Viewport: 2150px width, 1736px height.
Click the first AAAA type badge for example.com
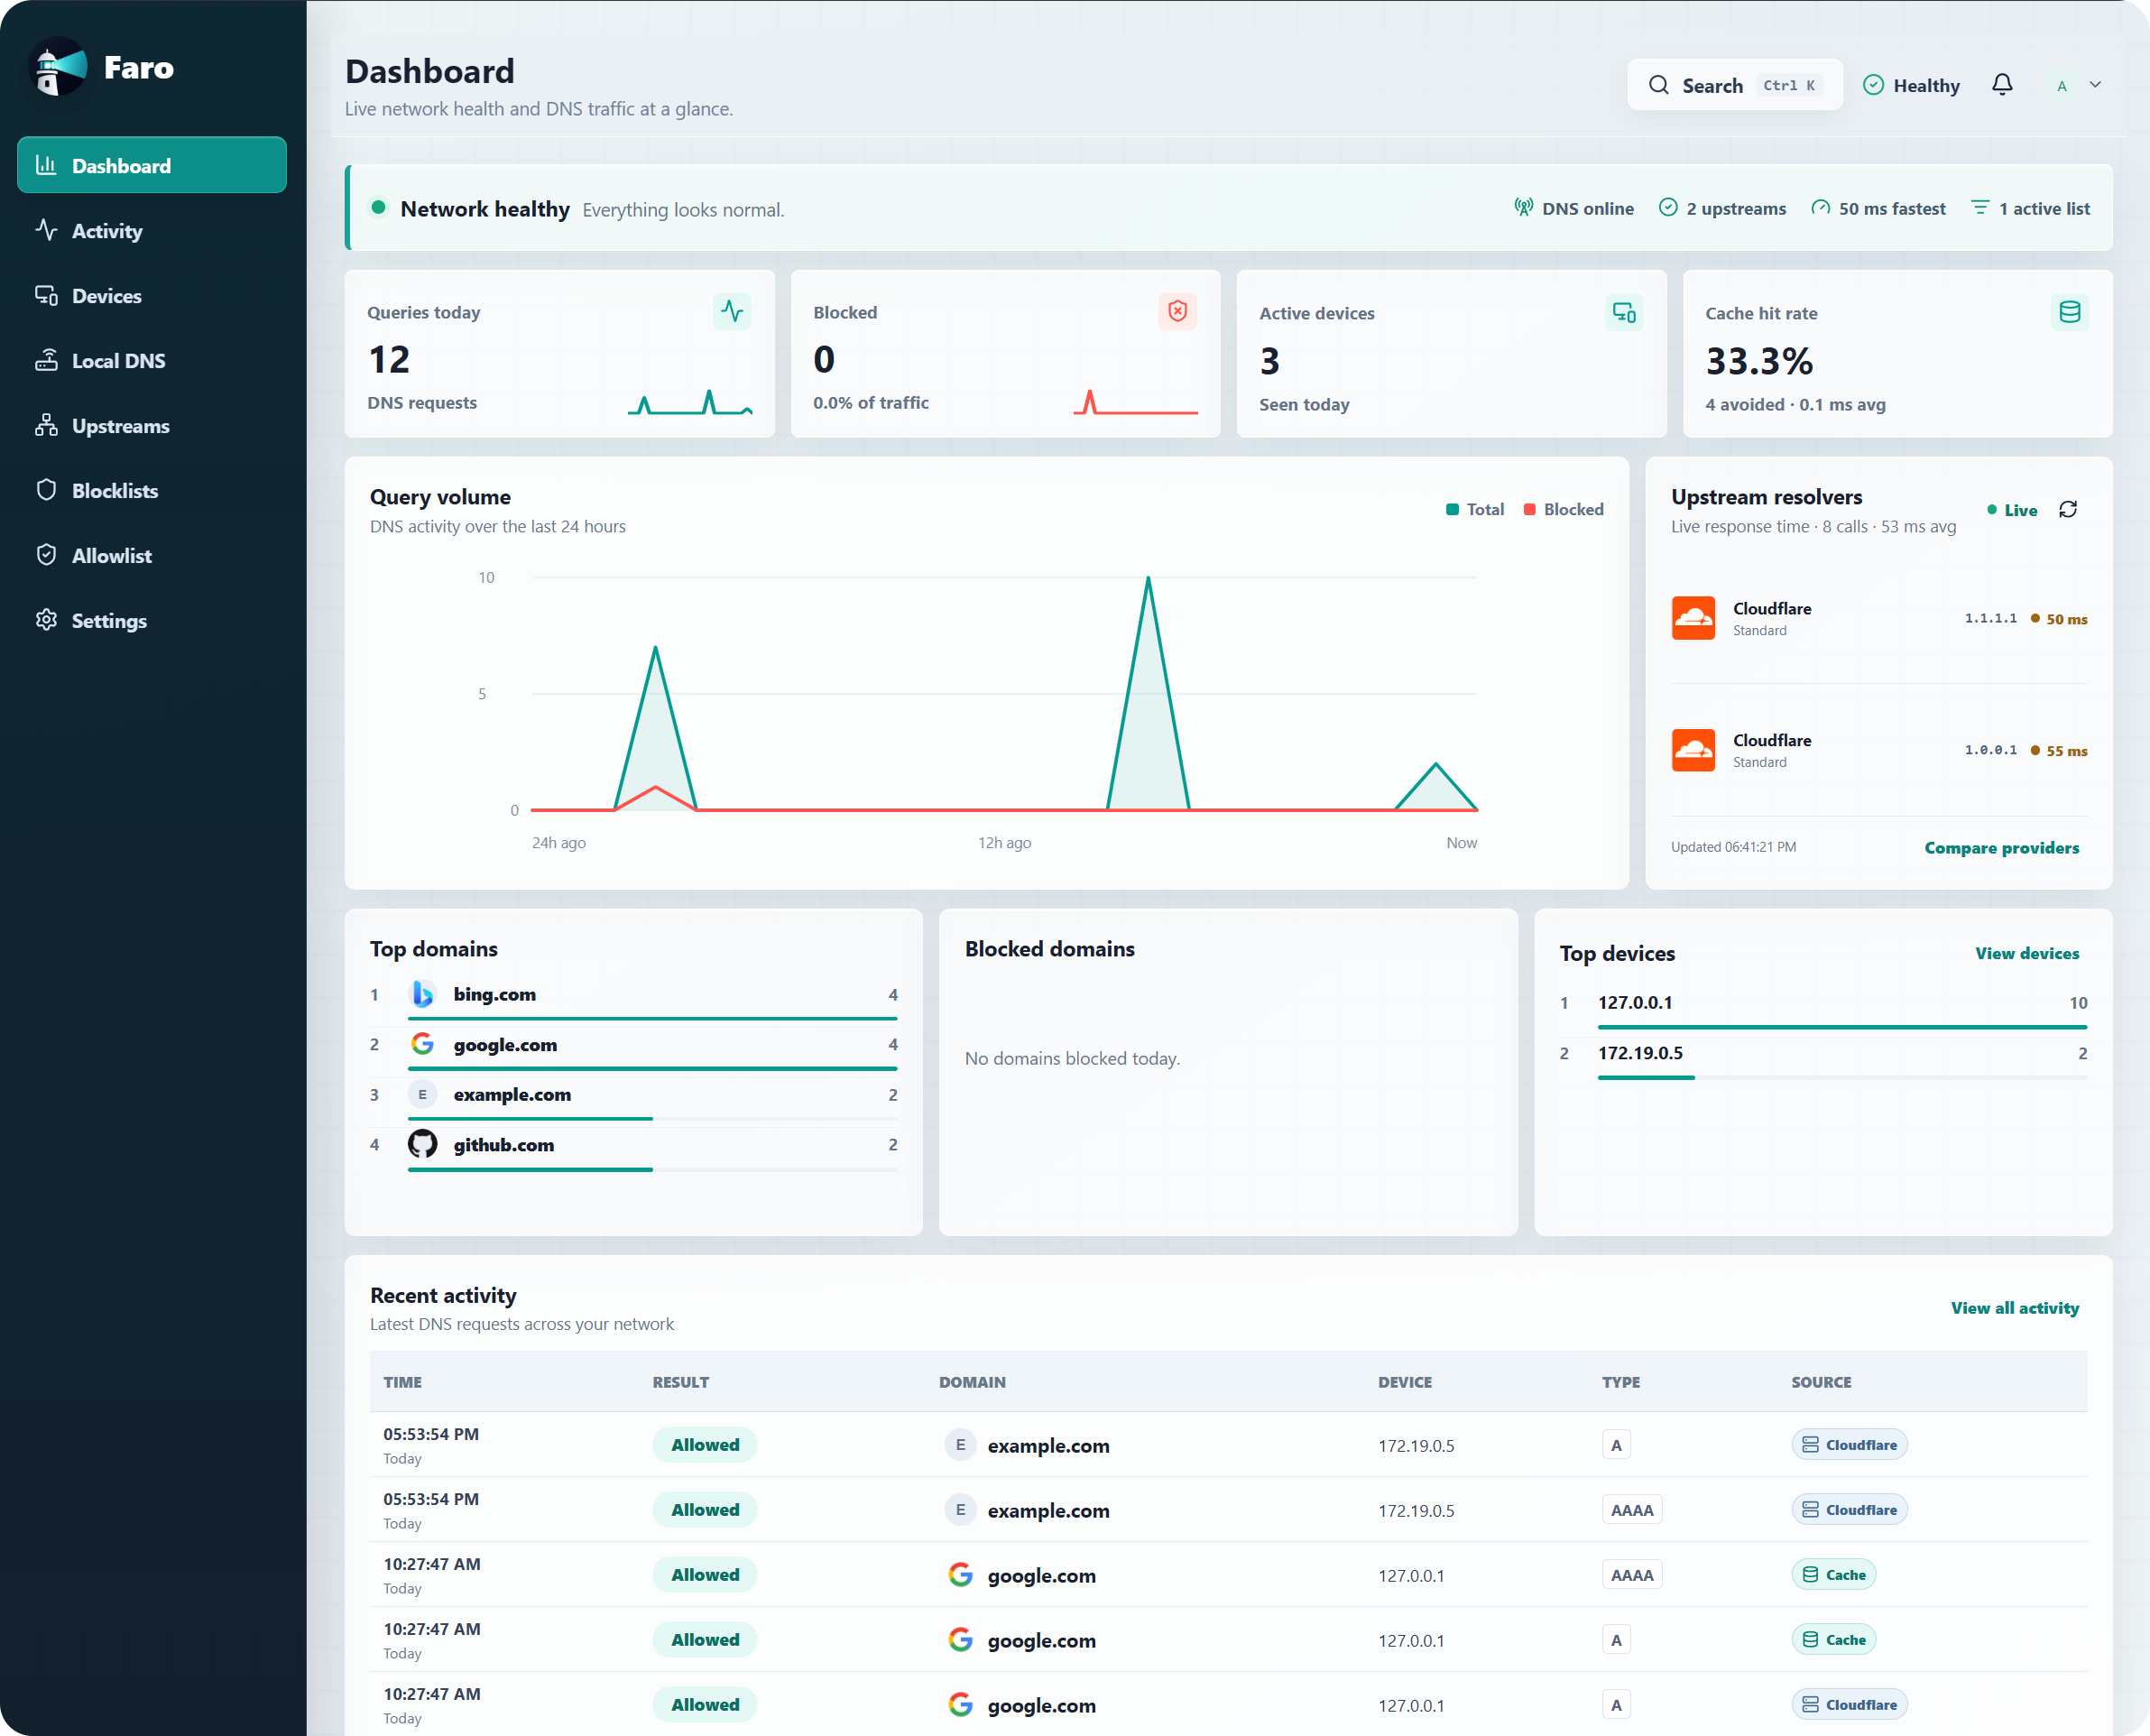[x=1631, y=1509]
